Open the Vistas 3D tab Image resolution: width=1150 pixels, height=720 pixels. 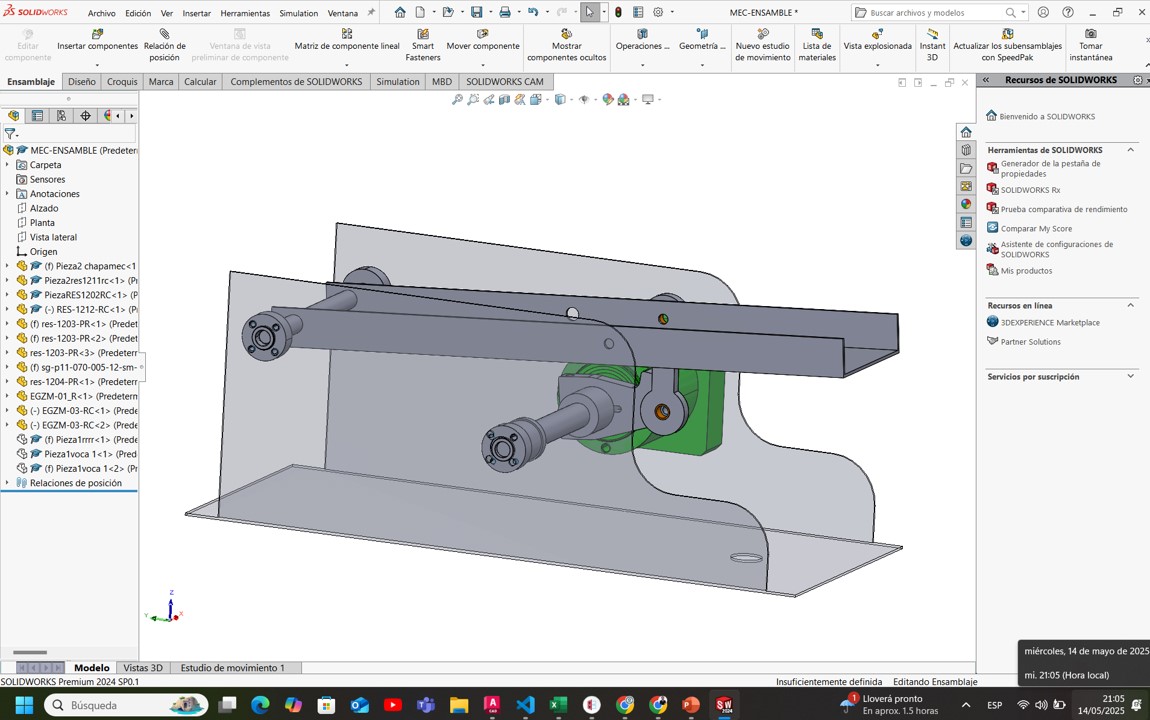coord(143,667)
